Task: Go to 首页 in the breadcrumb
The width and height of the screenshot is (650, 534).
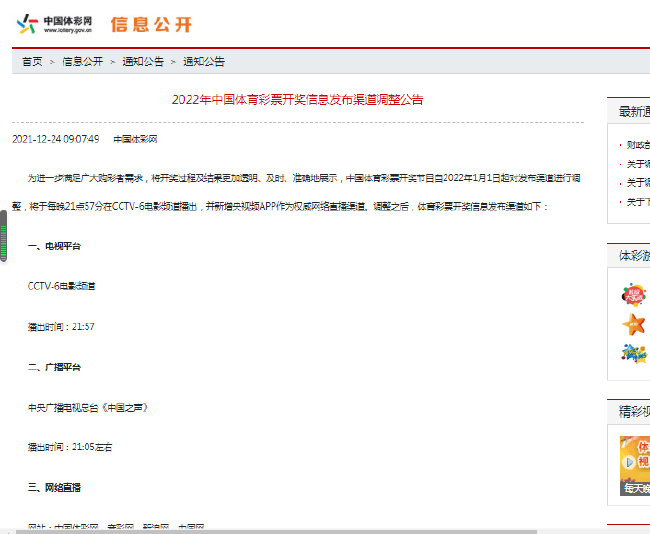Action: (x=33, y=61)
